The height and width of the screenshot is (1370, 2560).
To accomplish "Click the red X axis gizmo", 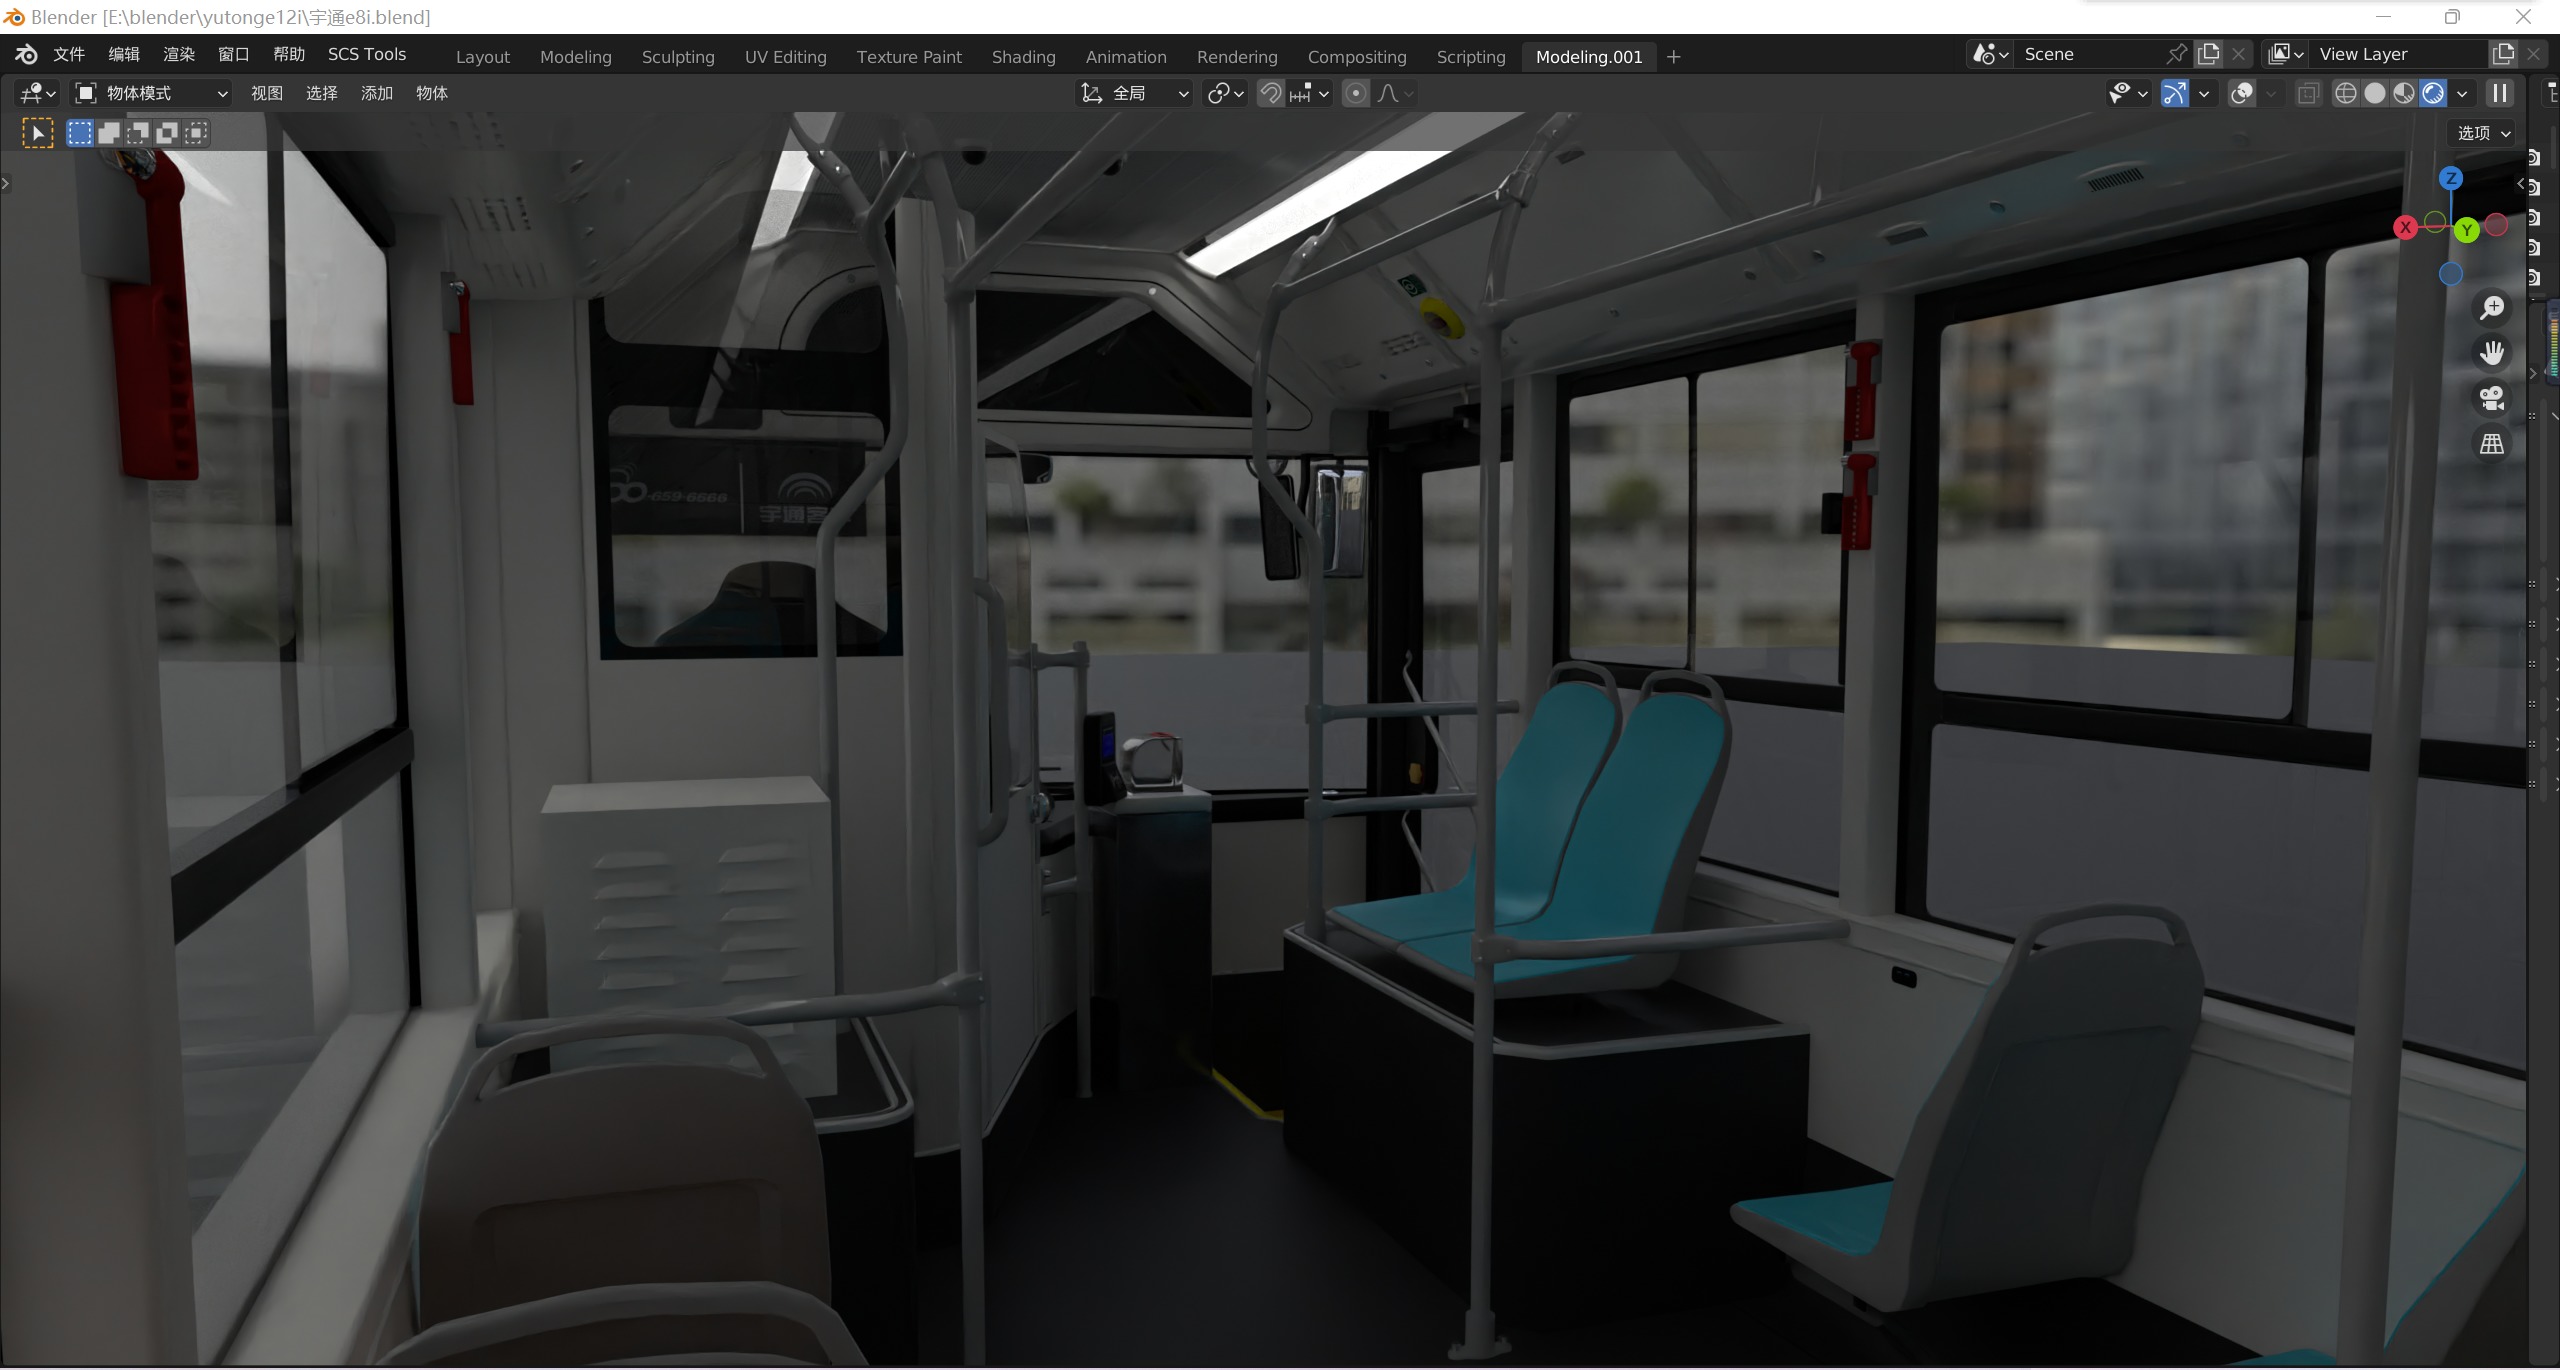I will 2406,228.
